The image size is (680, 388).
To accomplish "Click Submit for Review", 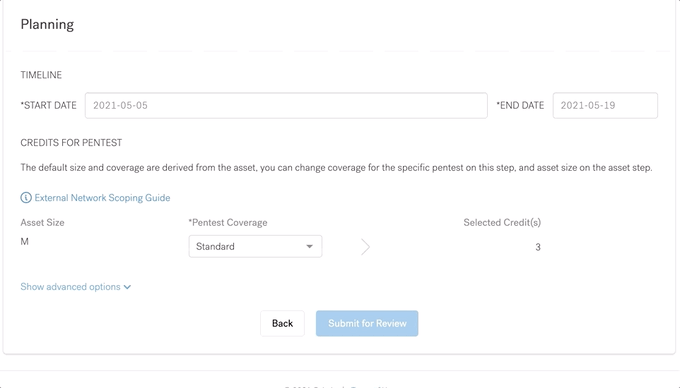I will (367, 323).
